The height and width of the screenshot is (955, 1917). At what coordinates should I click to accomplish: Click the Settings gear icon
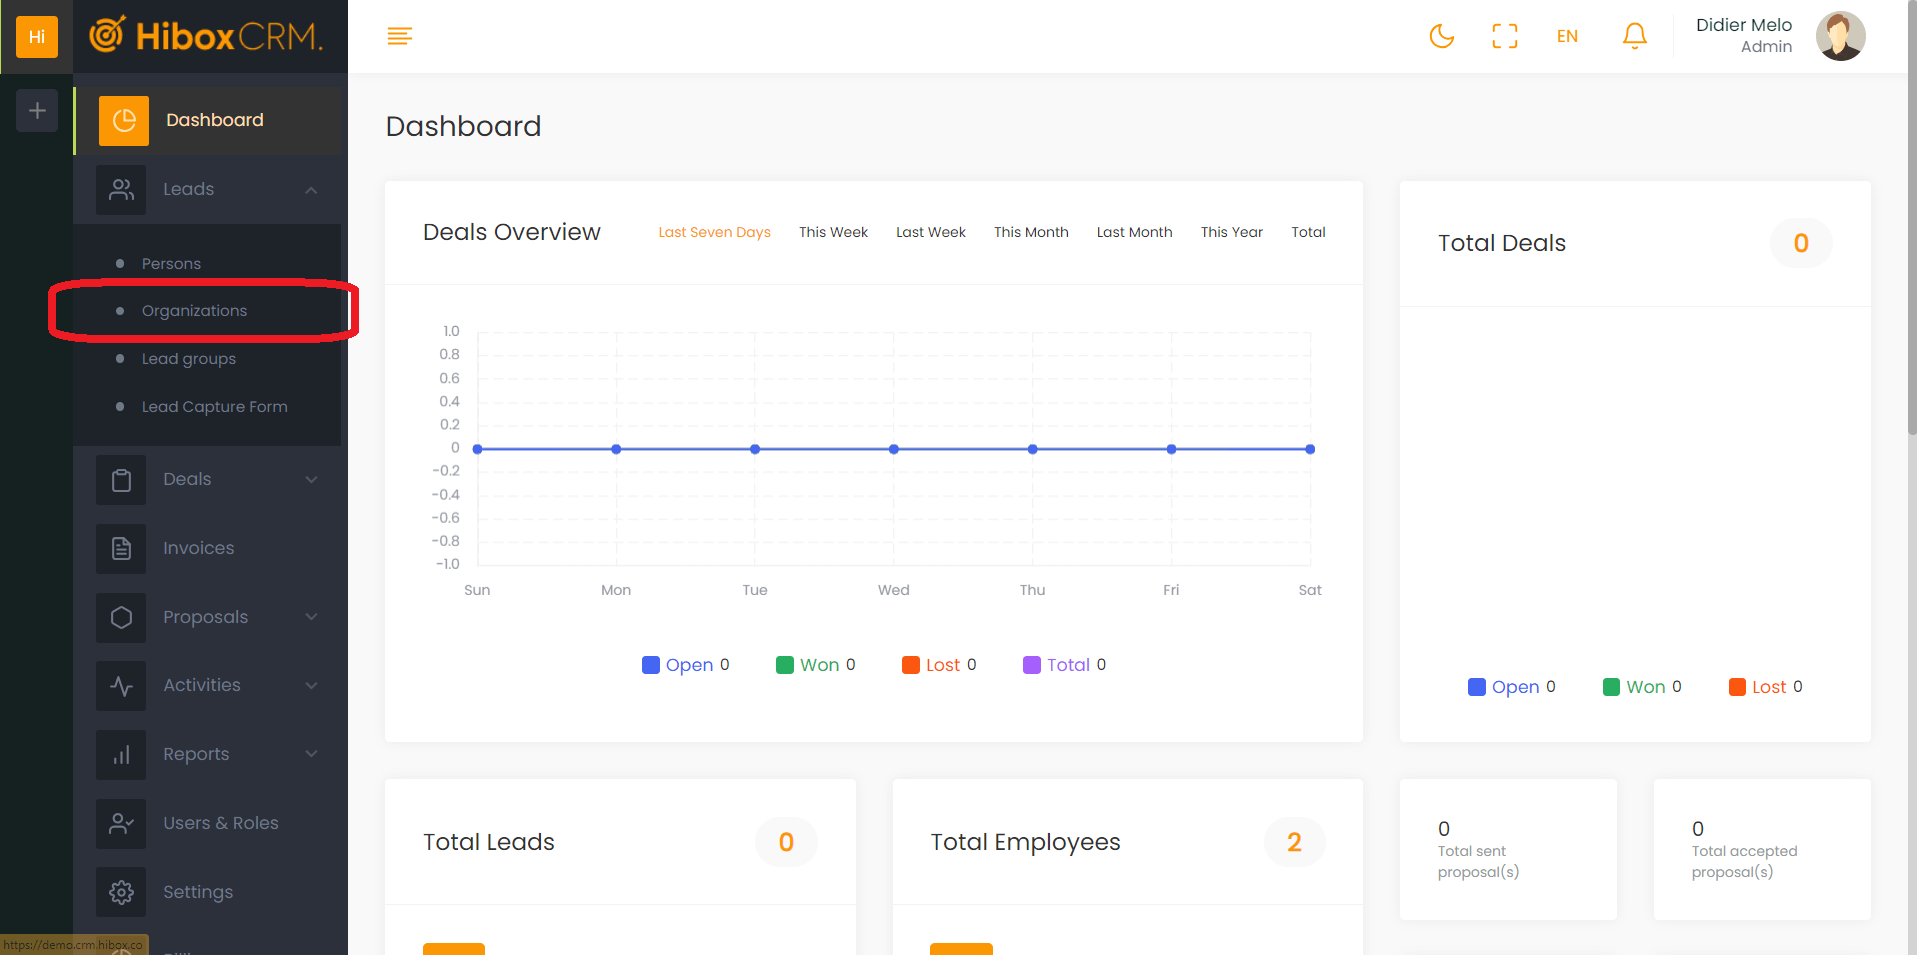(121, 892)
